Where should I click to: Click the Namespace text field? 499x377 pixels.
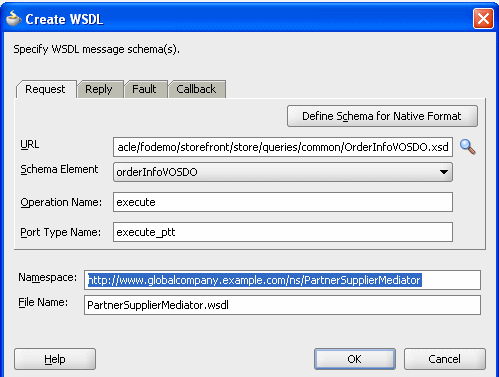(282, 280)
